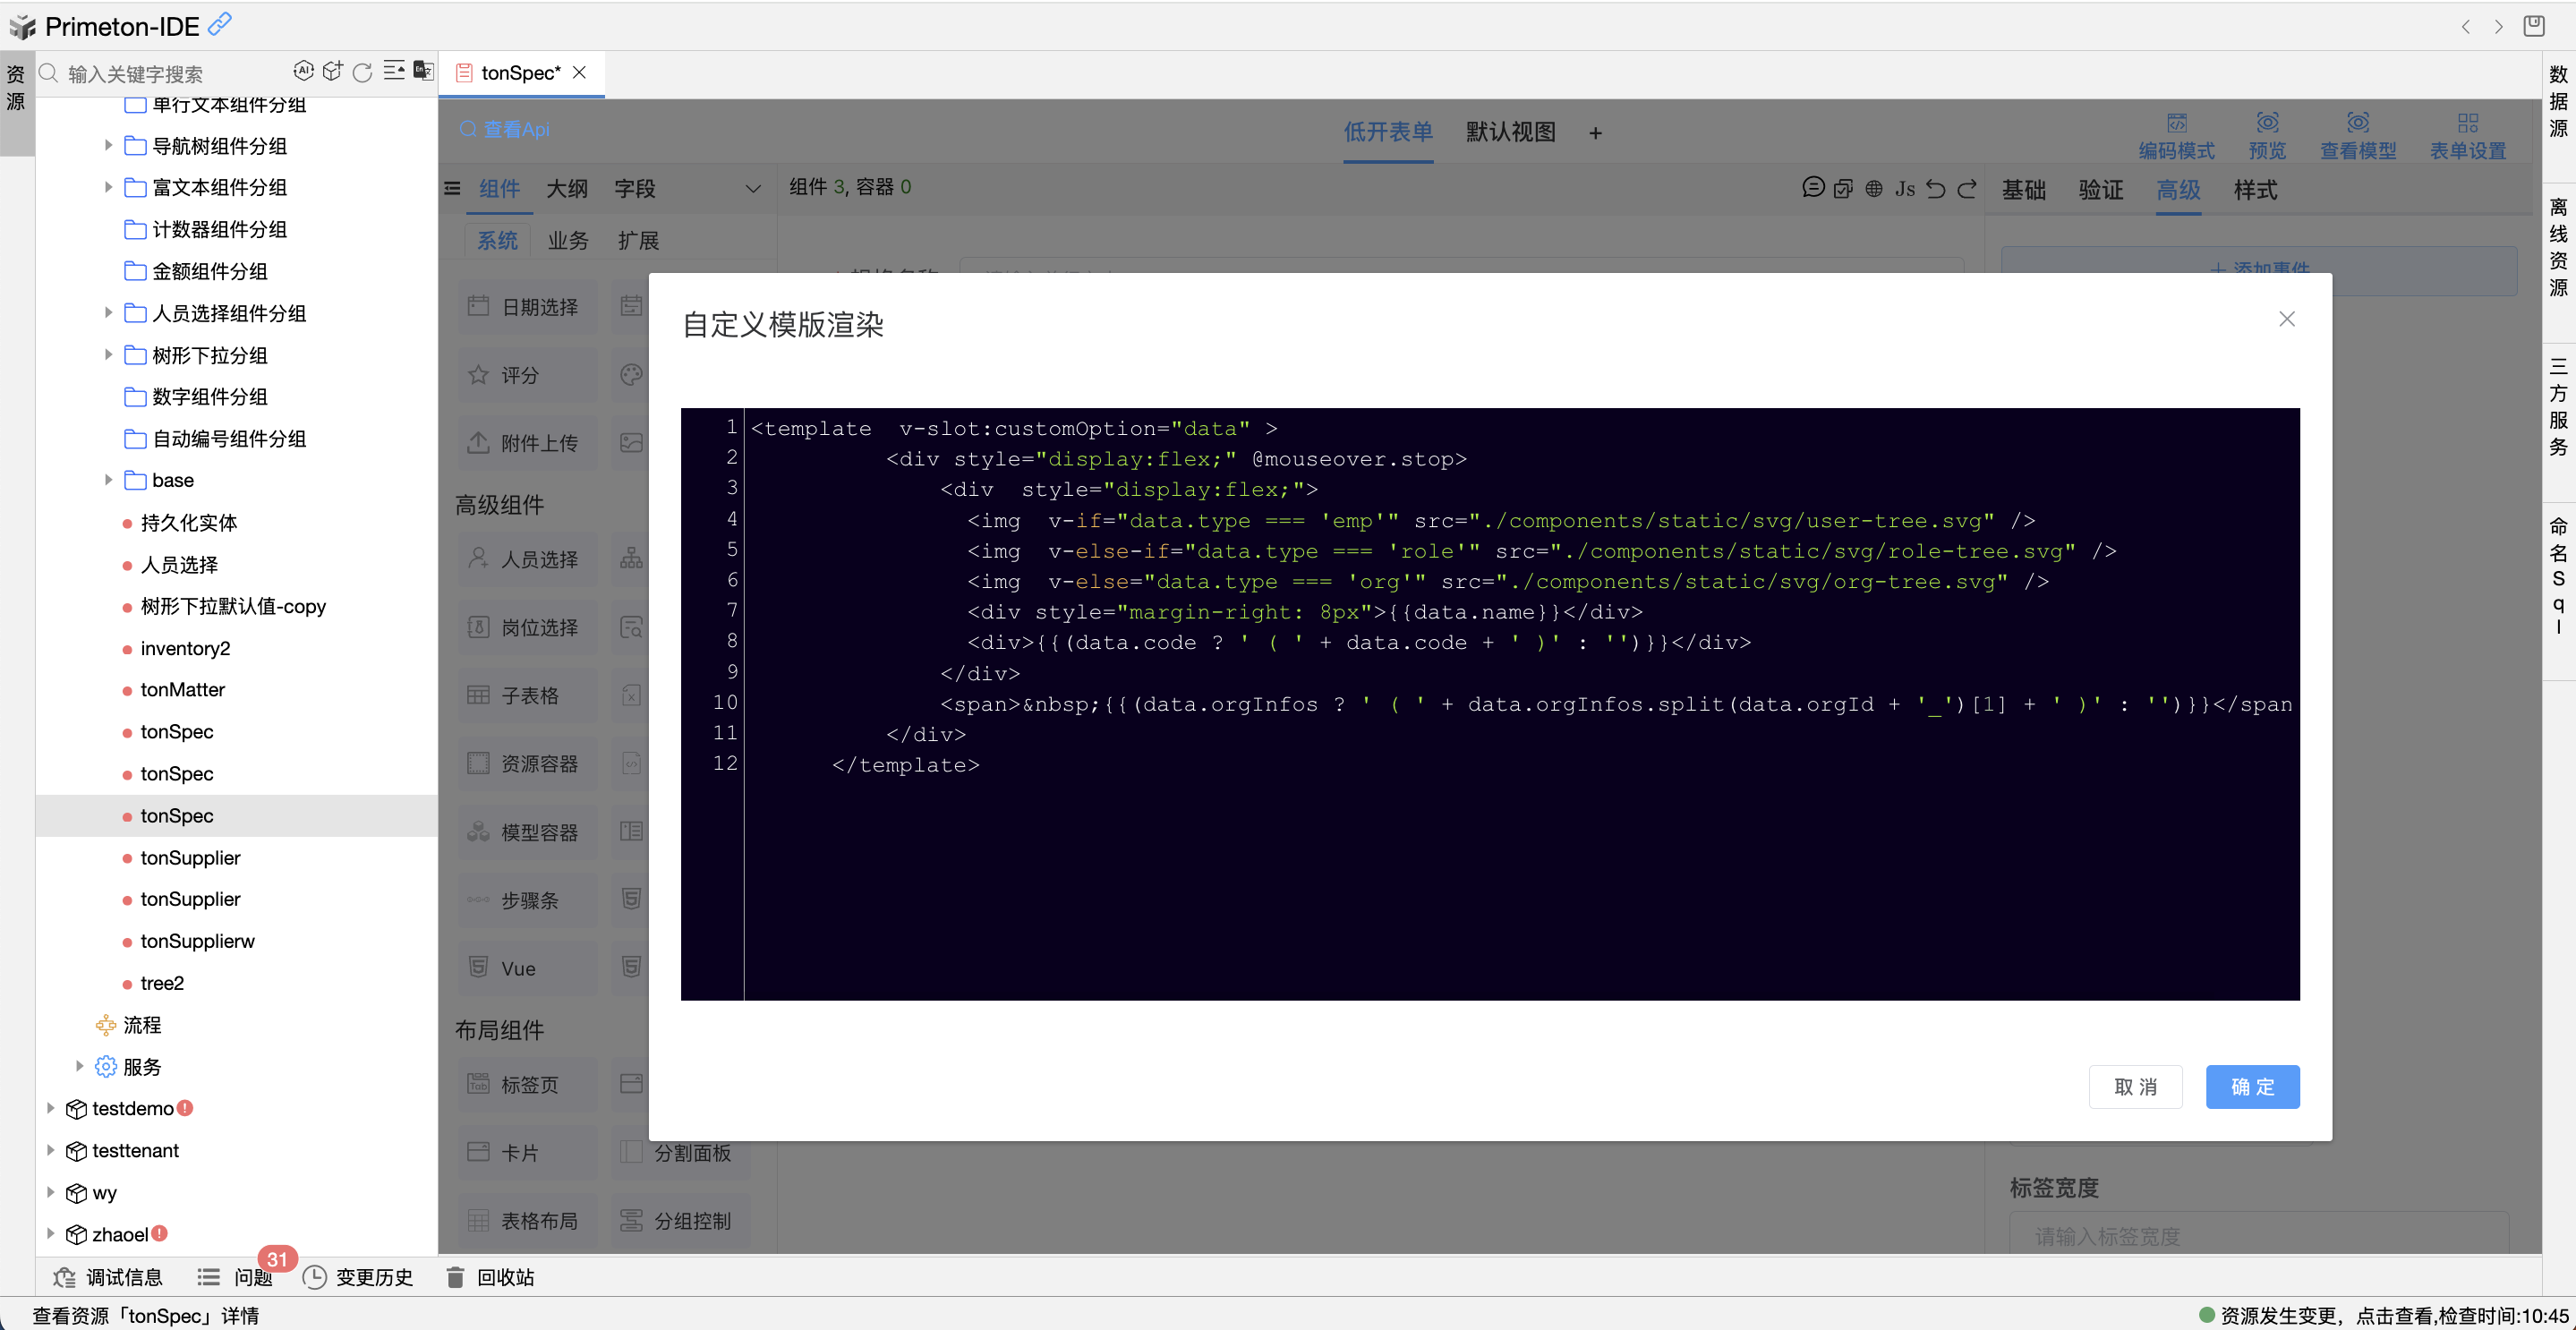Open 查看模型 to view the model

click(2358, 133)
